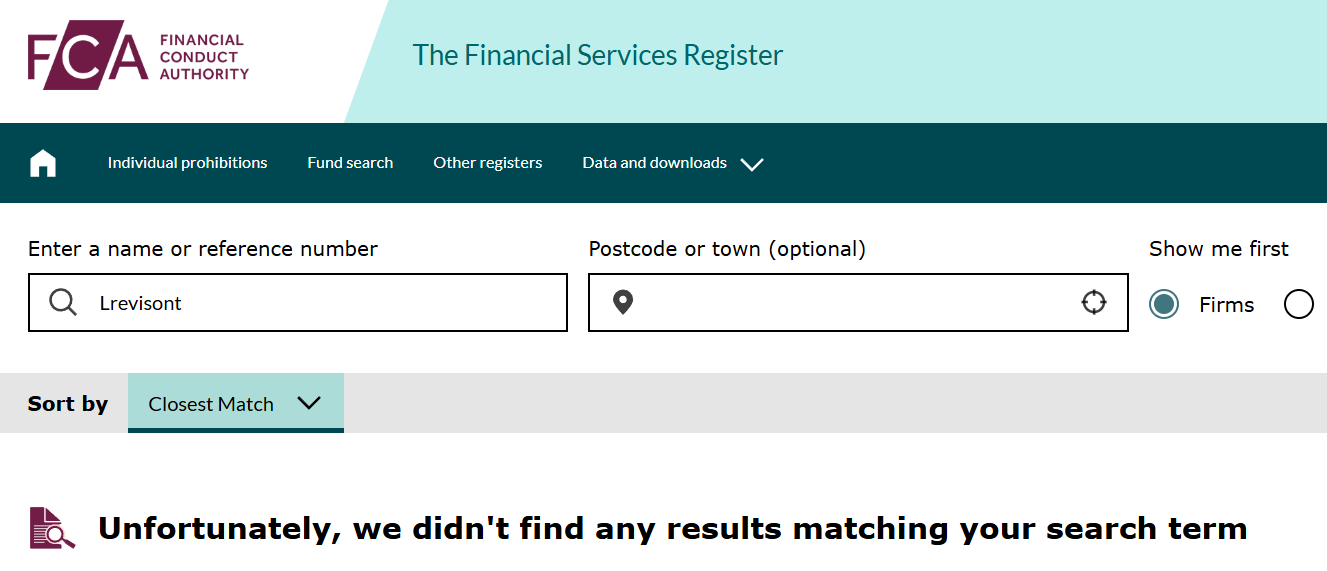Click the down arrow beside Closest Match
This screenshot has height=571, width=1327.
point(309,403)
